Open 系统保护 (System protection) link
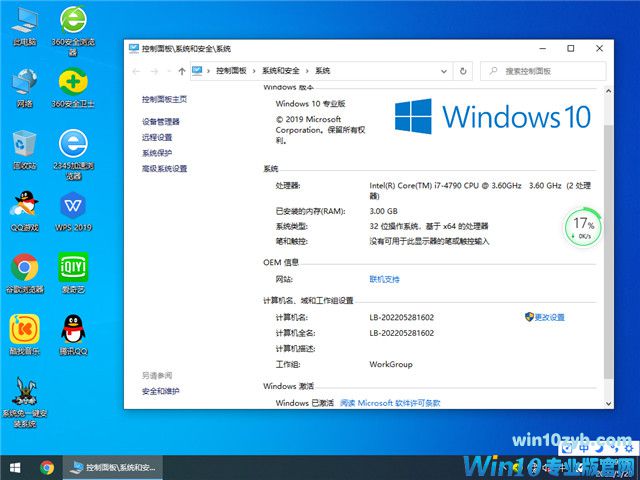This screenshot has width=640, height=480. coord(157,153)
